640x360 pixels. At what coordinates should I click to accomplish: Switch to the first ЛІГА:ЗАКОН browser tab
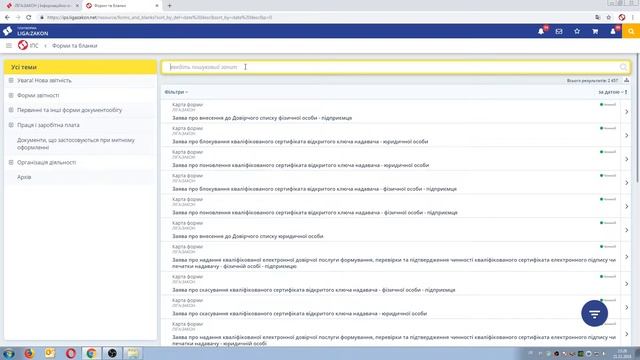coord(41,6)
